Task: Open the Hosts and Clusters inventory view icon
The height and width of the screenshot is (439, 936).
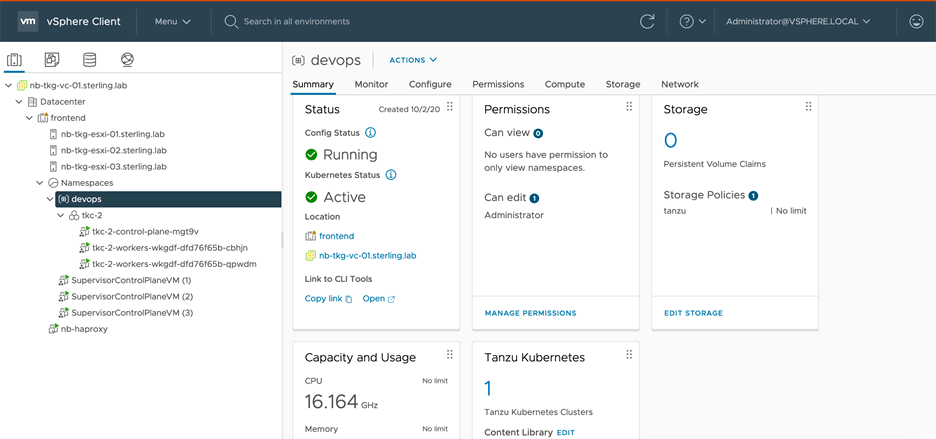Action: tap(15, 60)
